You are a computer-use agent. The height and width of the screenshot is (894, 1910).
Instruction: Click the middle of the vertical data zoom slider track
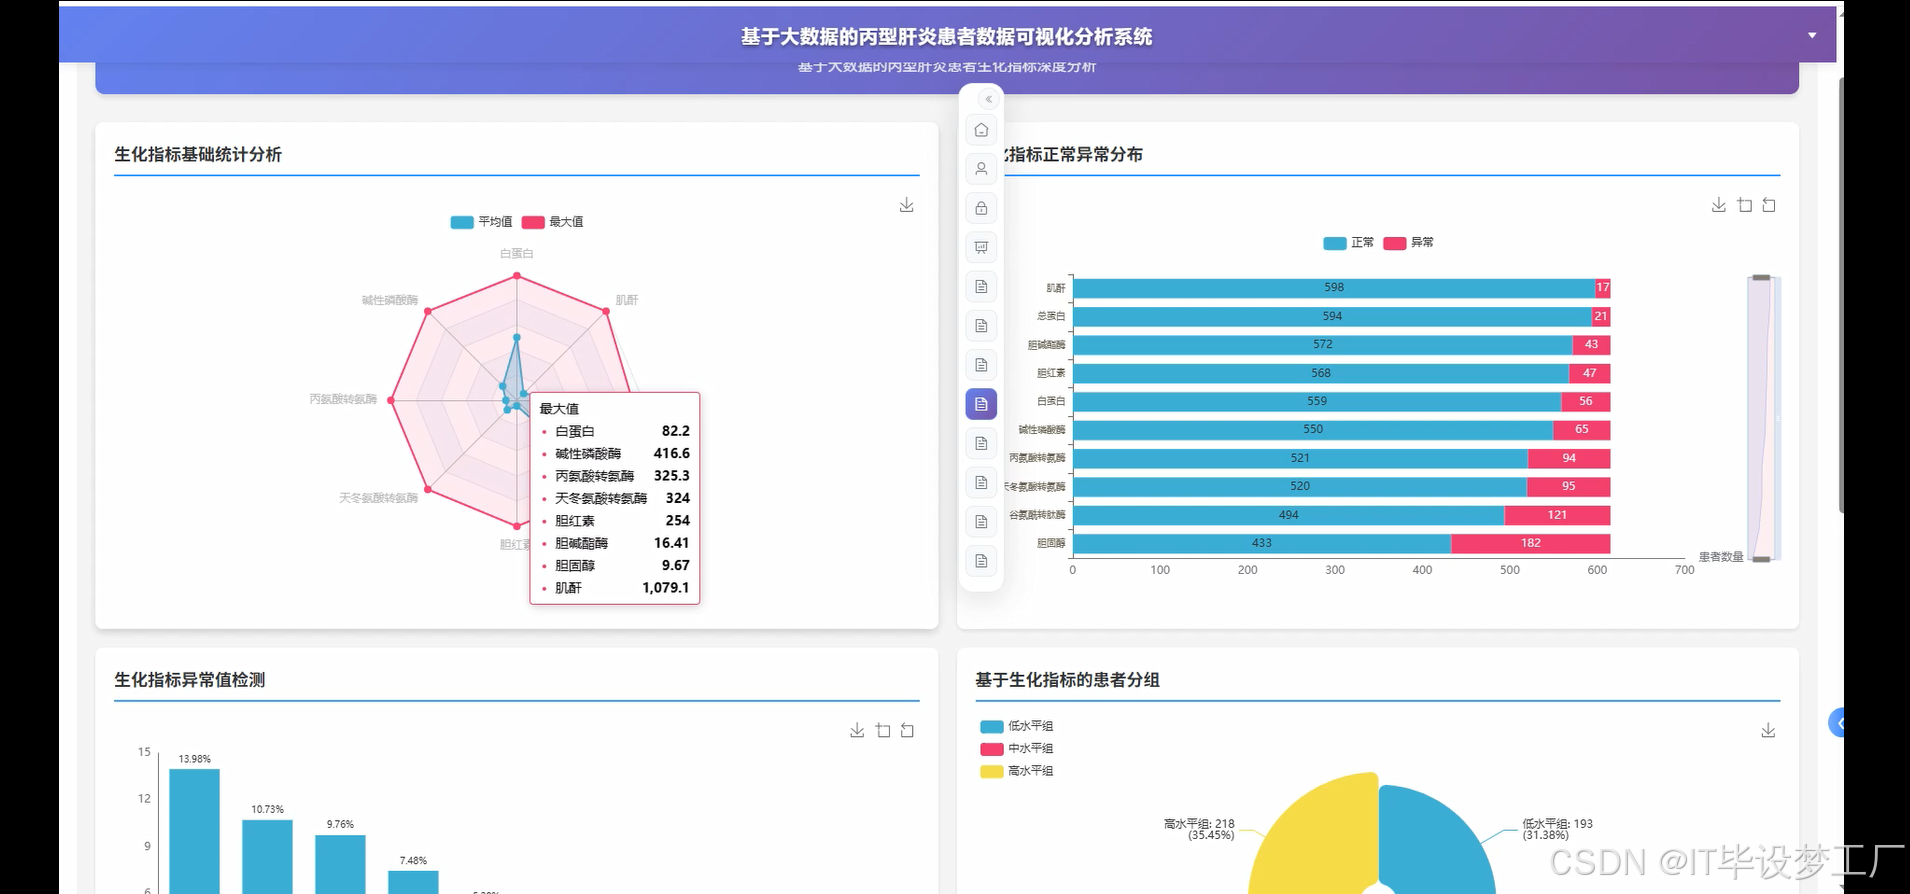pyautogui.click(x=1761, y=418)
